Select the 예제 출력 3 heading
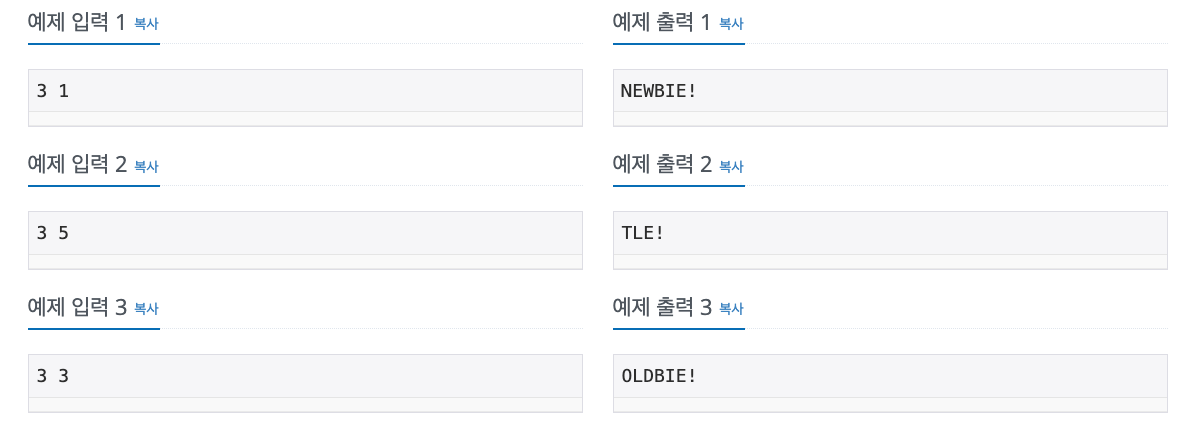The image size is (1194, 431). coord(662,307)
